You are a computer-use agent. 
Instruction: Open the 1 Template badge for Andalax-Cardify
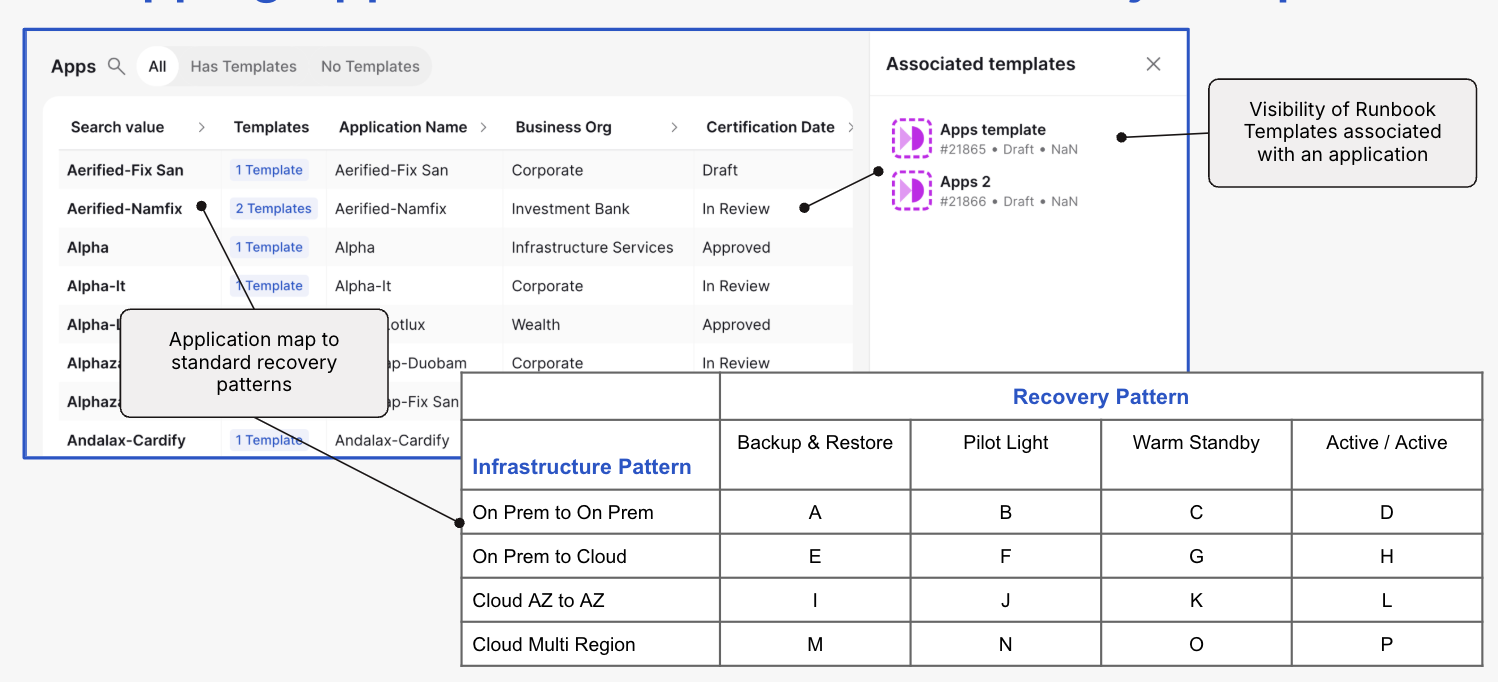tap(269, 440)
